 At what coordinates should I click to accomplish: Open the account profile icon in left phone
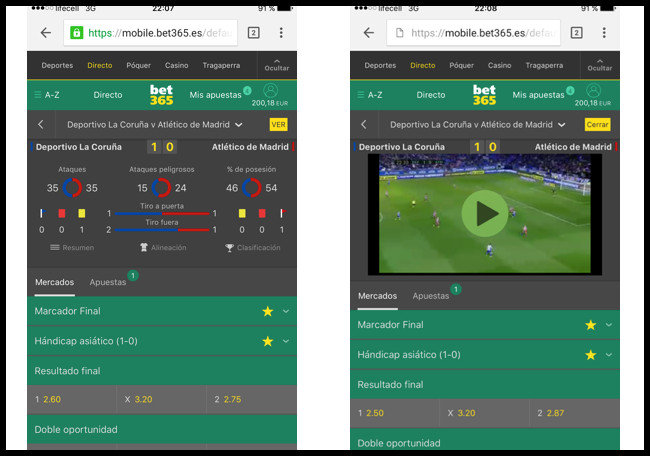(271, 90)
